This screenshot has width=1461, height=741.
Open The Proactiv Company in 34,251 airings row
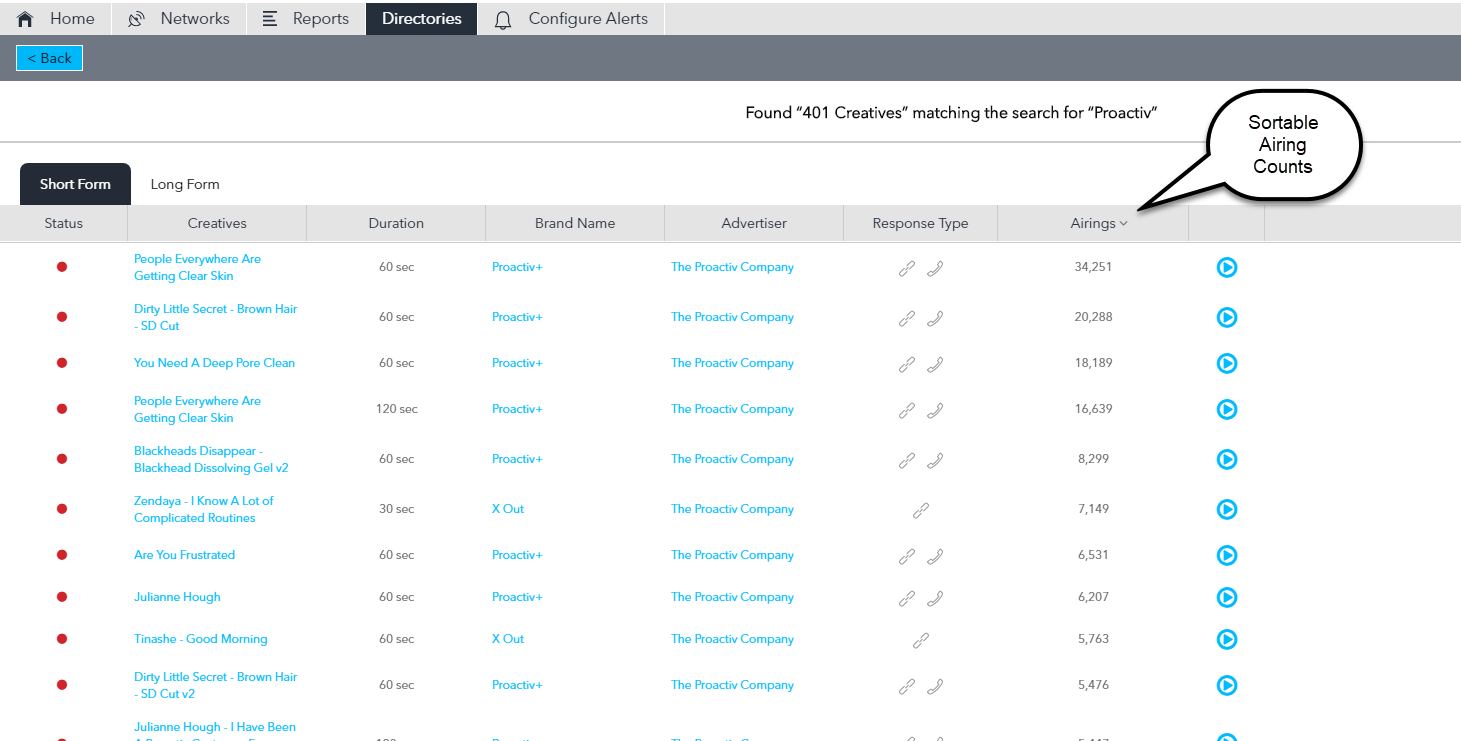click(732, 267)
